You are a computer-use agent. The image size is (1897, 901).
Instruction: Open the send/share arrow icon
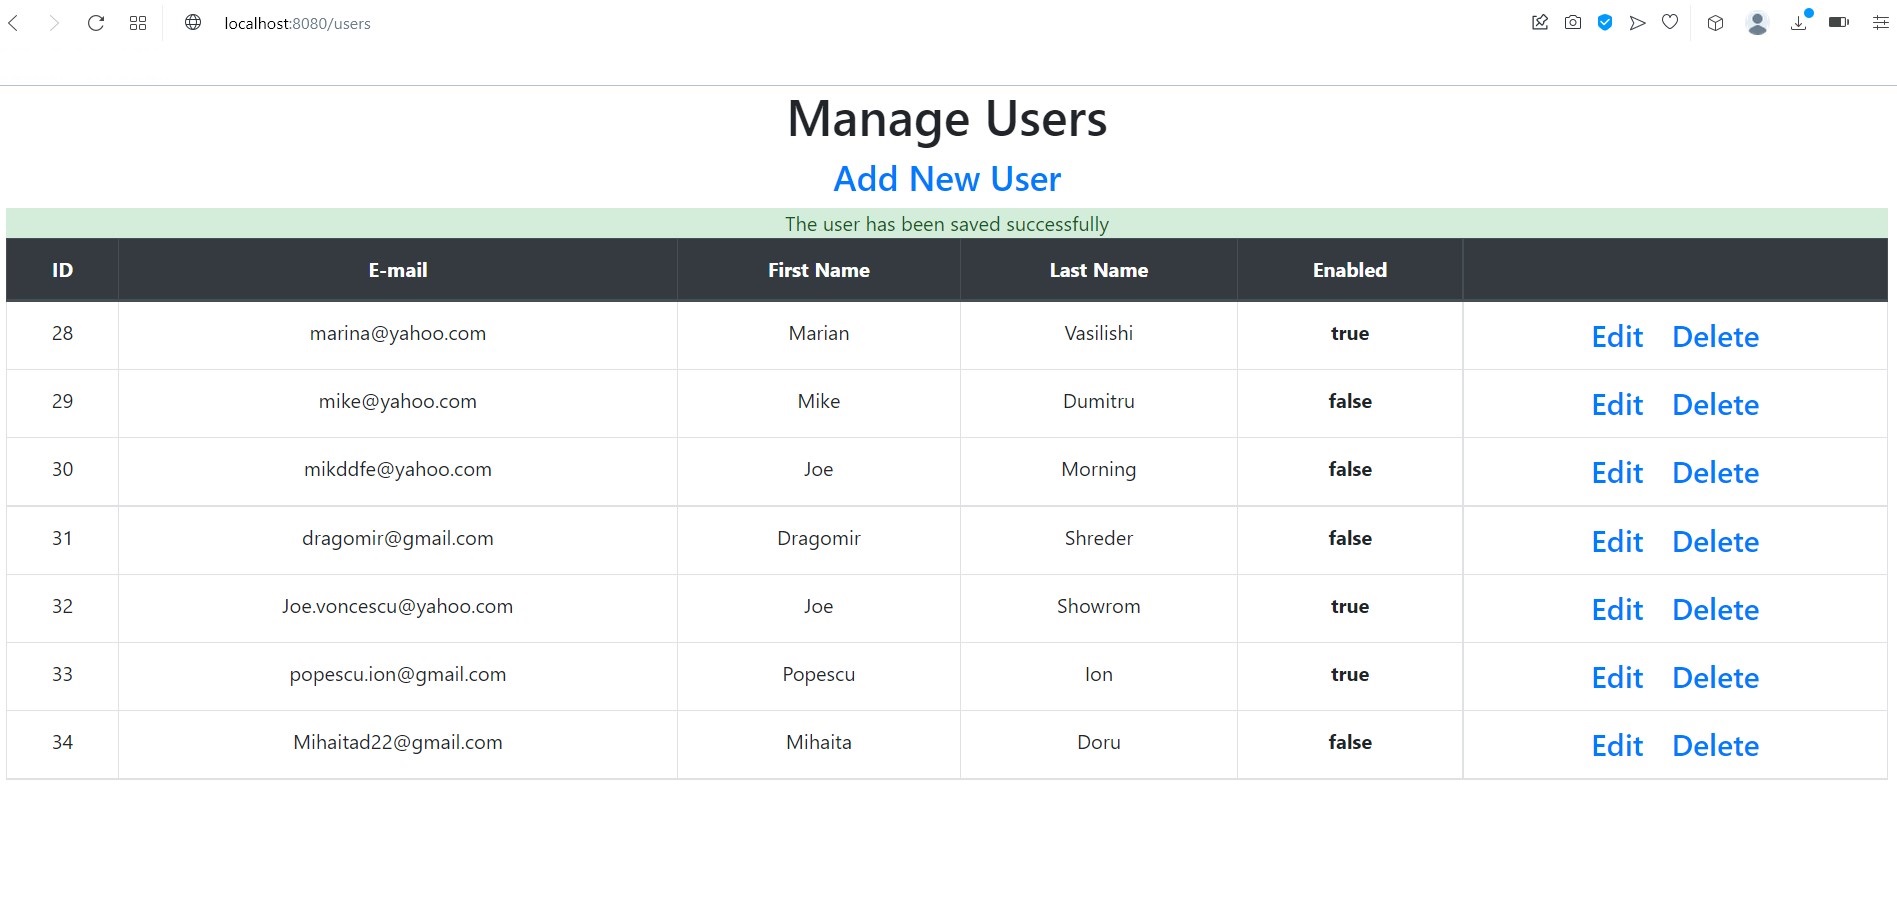click(x=1637, y=22)
